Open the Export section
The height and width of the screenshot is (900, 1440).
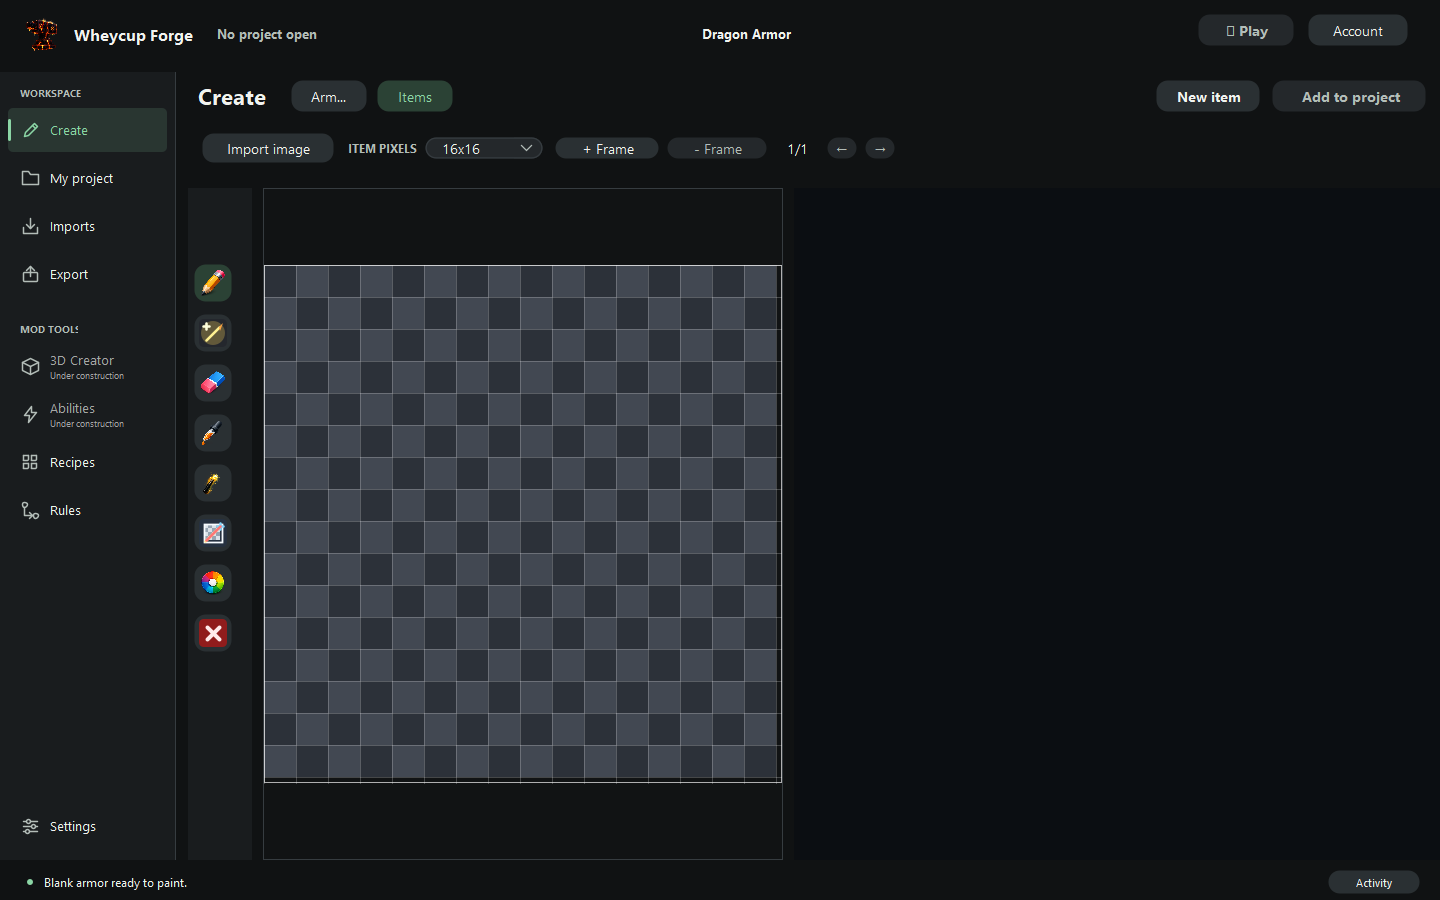[88, 274]
